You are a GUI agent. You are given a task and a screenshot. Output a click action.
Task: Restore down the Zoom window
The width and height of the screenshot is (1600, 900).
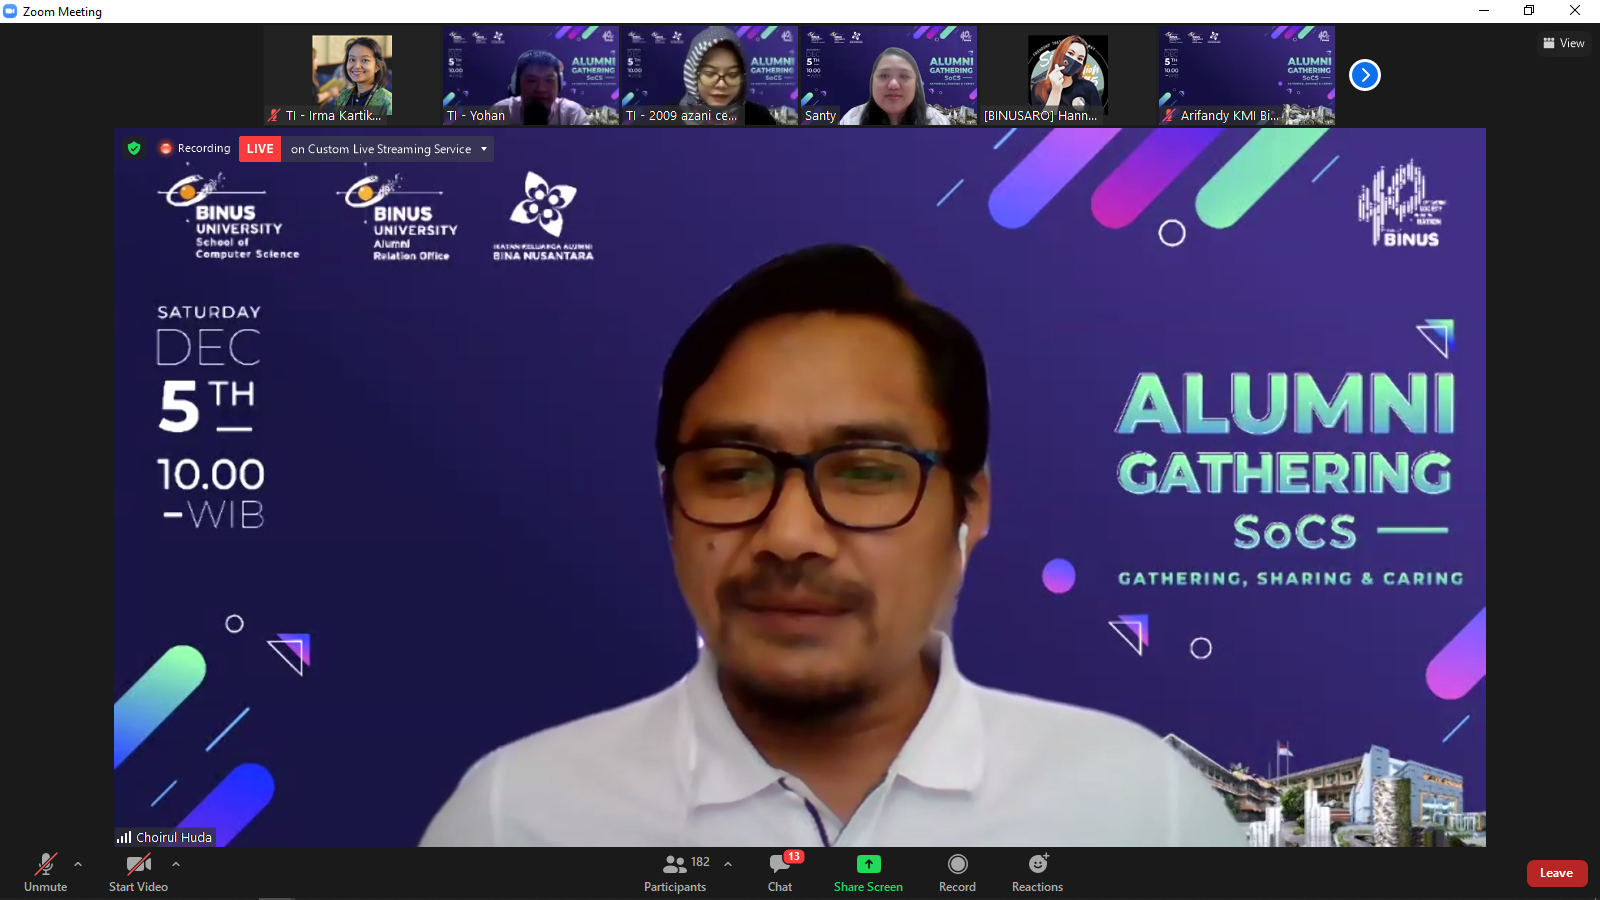(x=1529, y=11)
